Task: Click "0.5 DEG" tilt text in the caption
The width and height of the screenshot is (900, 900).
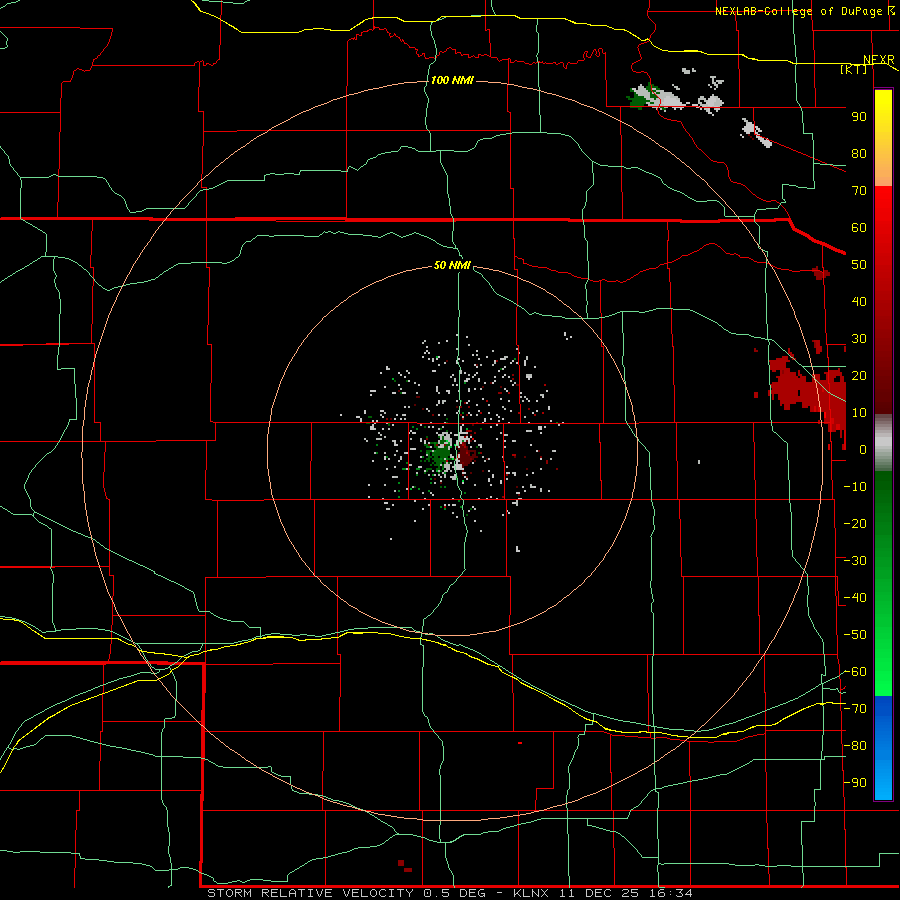Action: [455, 893]
